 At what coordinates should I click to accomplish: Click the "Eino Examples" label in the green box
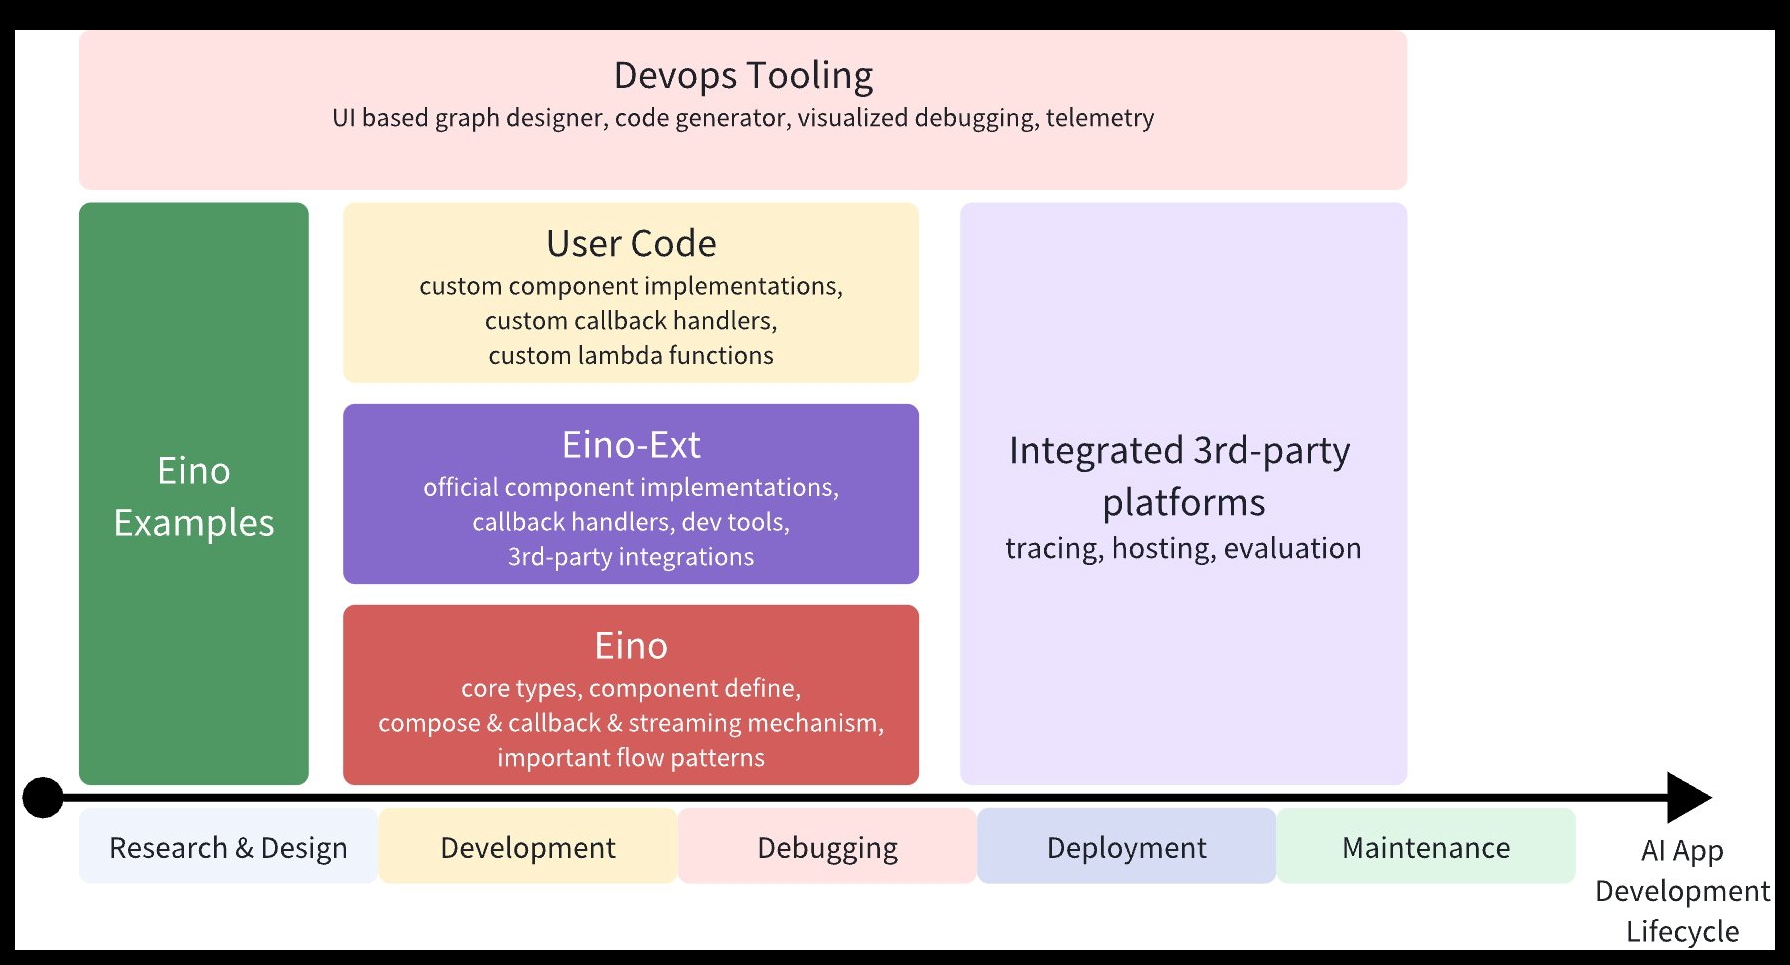[x=194, y=497]
